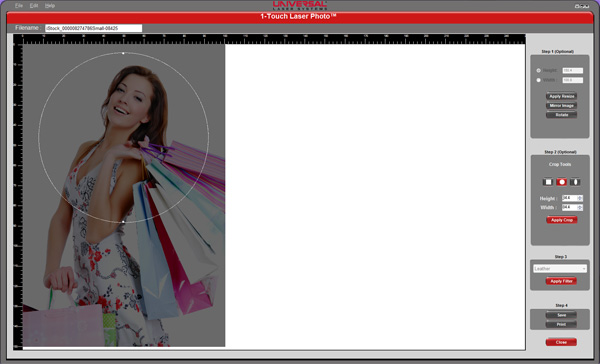
Task: Adjust crop Width spinner arrows
Action: (580, 207)
